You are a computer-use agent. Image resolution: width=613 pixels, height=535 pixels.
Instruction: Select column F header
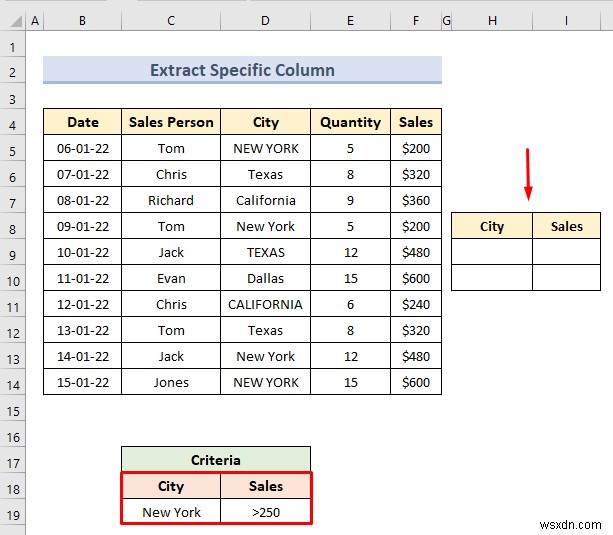point(416,21)
